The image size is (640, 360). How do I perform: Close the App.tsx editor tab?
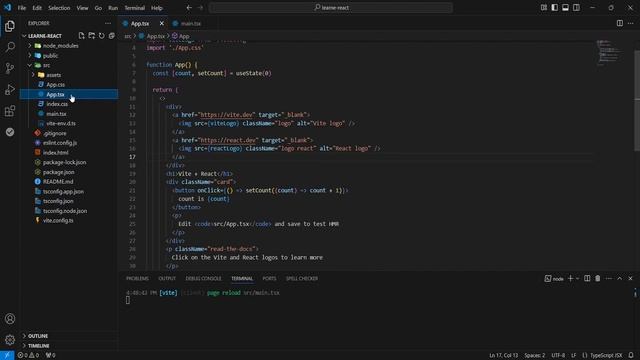[x=162, y=23]
